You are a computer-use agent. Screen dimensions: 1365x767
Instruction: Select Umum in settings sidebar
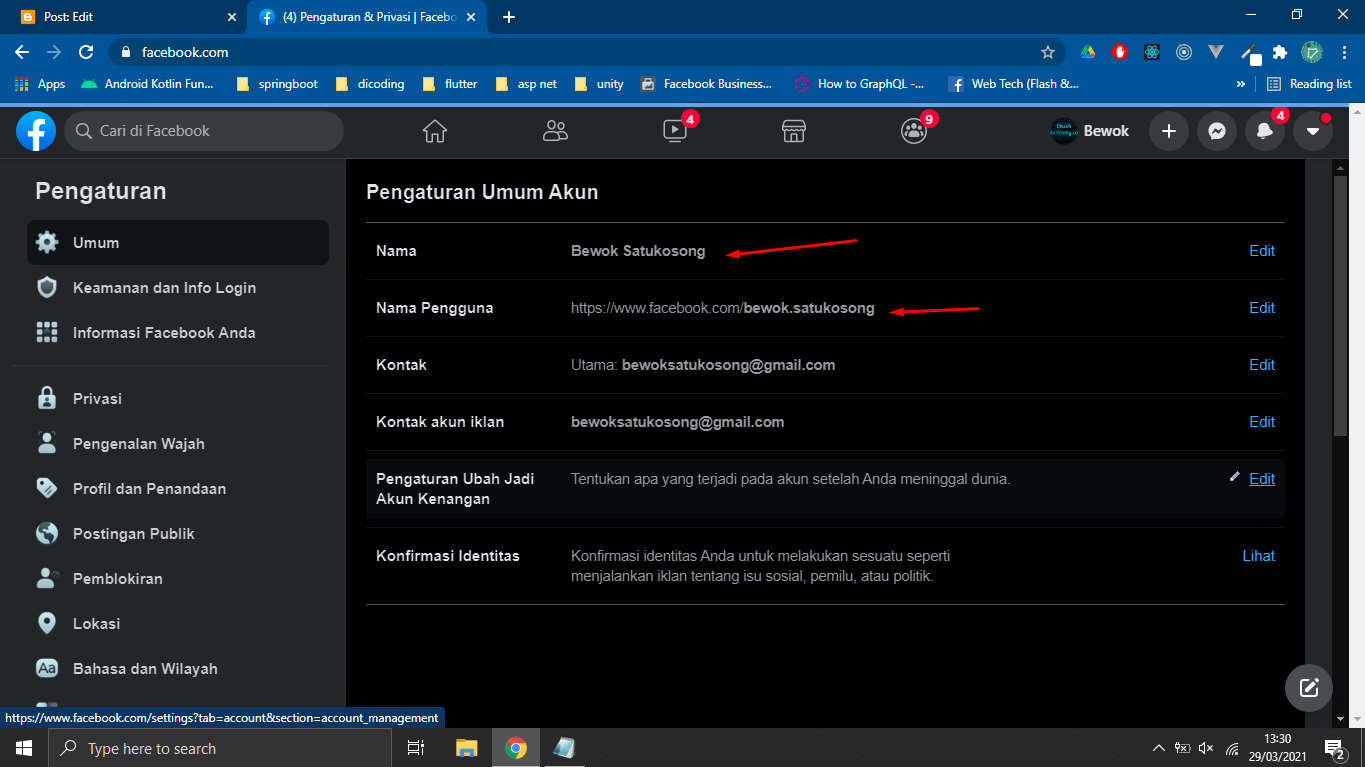pyautogui.click(x=178, y=243)
